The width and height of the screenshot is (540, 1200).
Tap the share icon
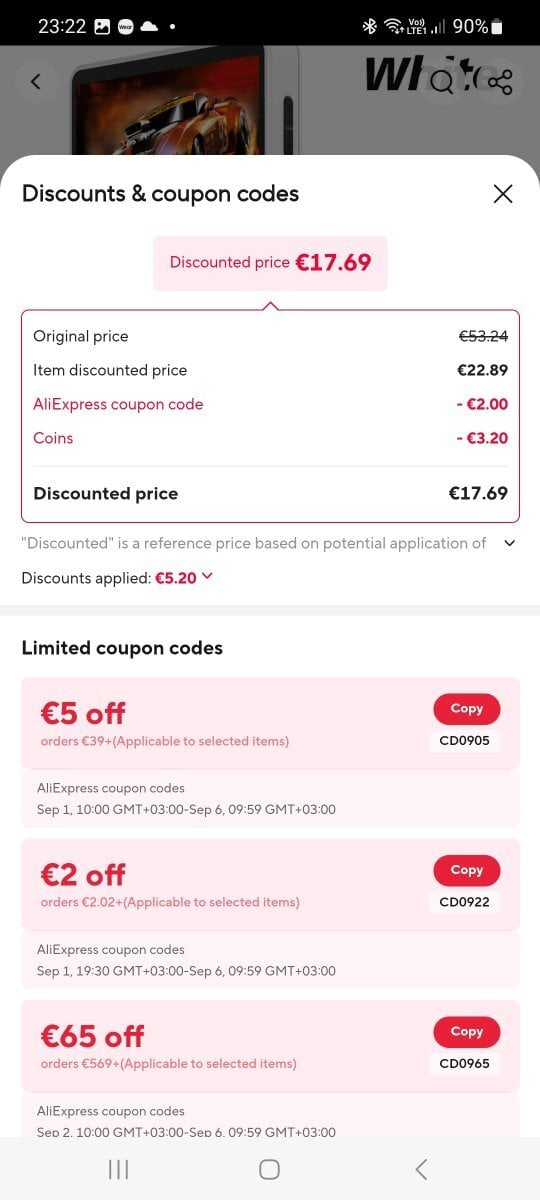500,82
